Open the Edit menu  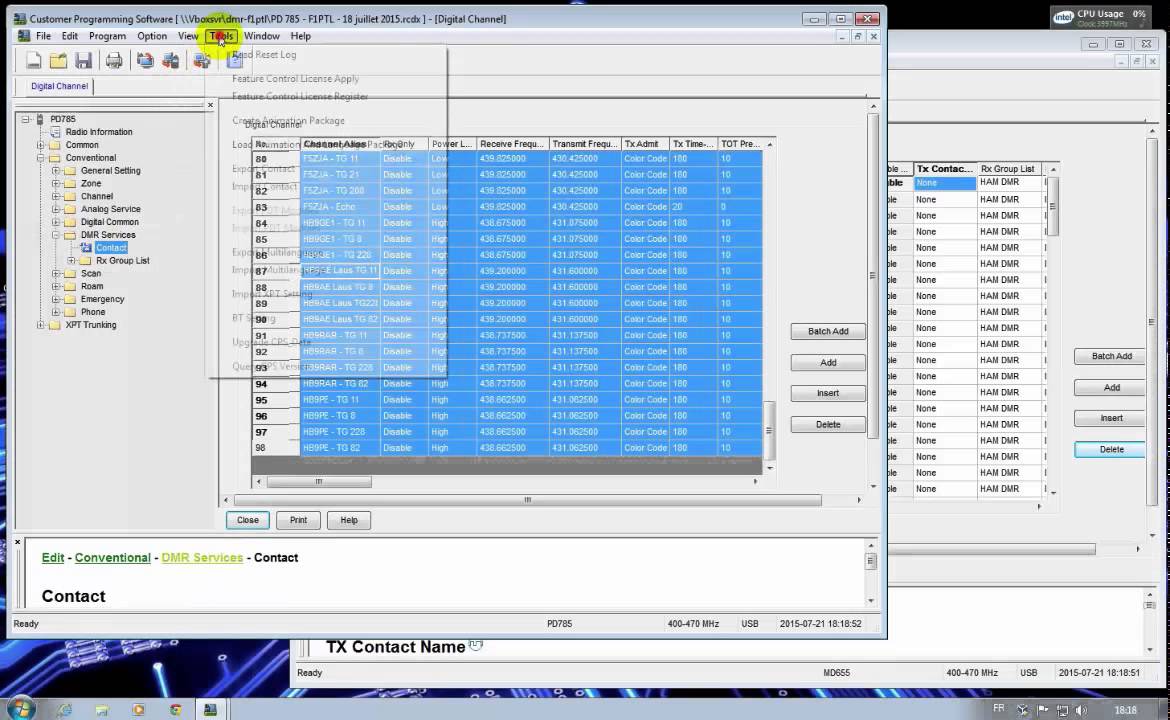click(x=69, y=36)
